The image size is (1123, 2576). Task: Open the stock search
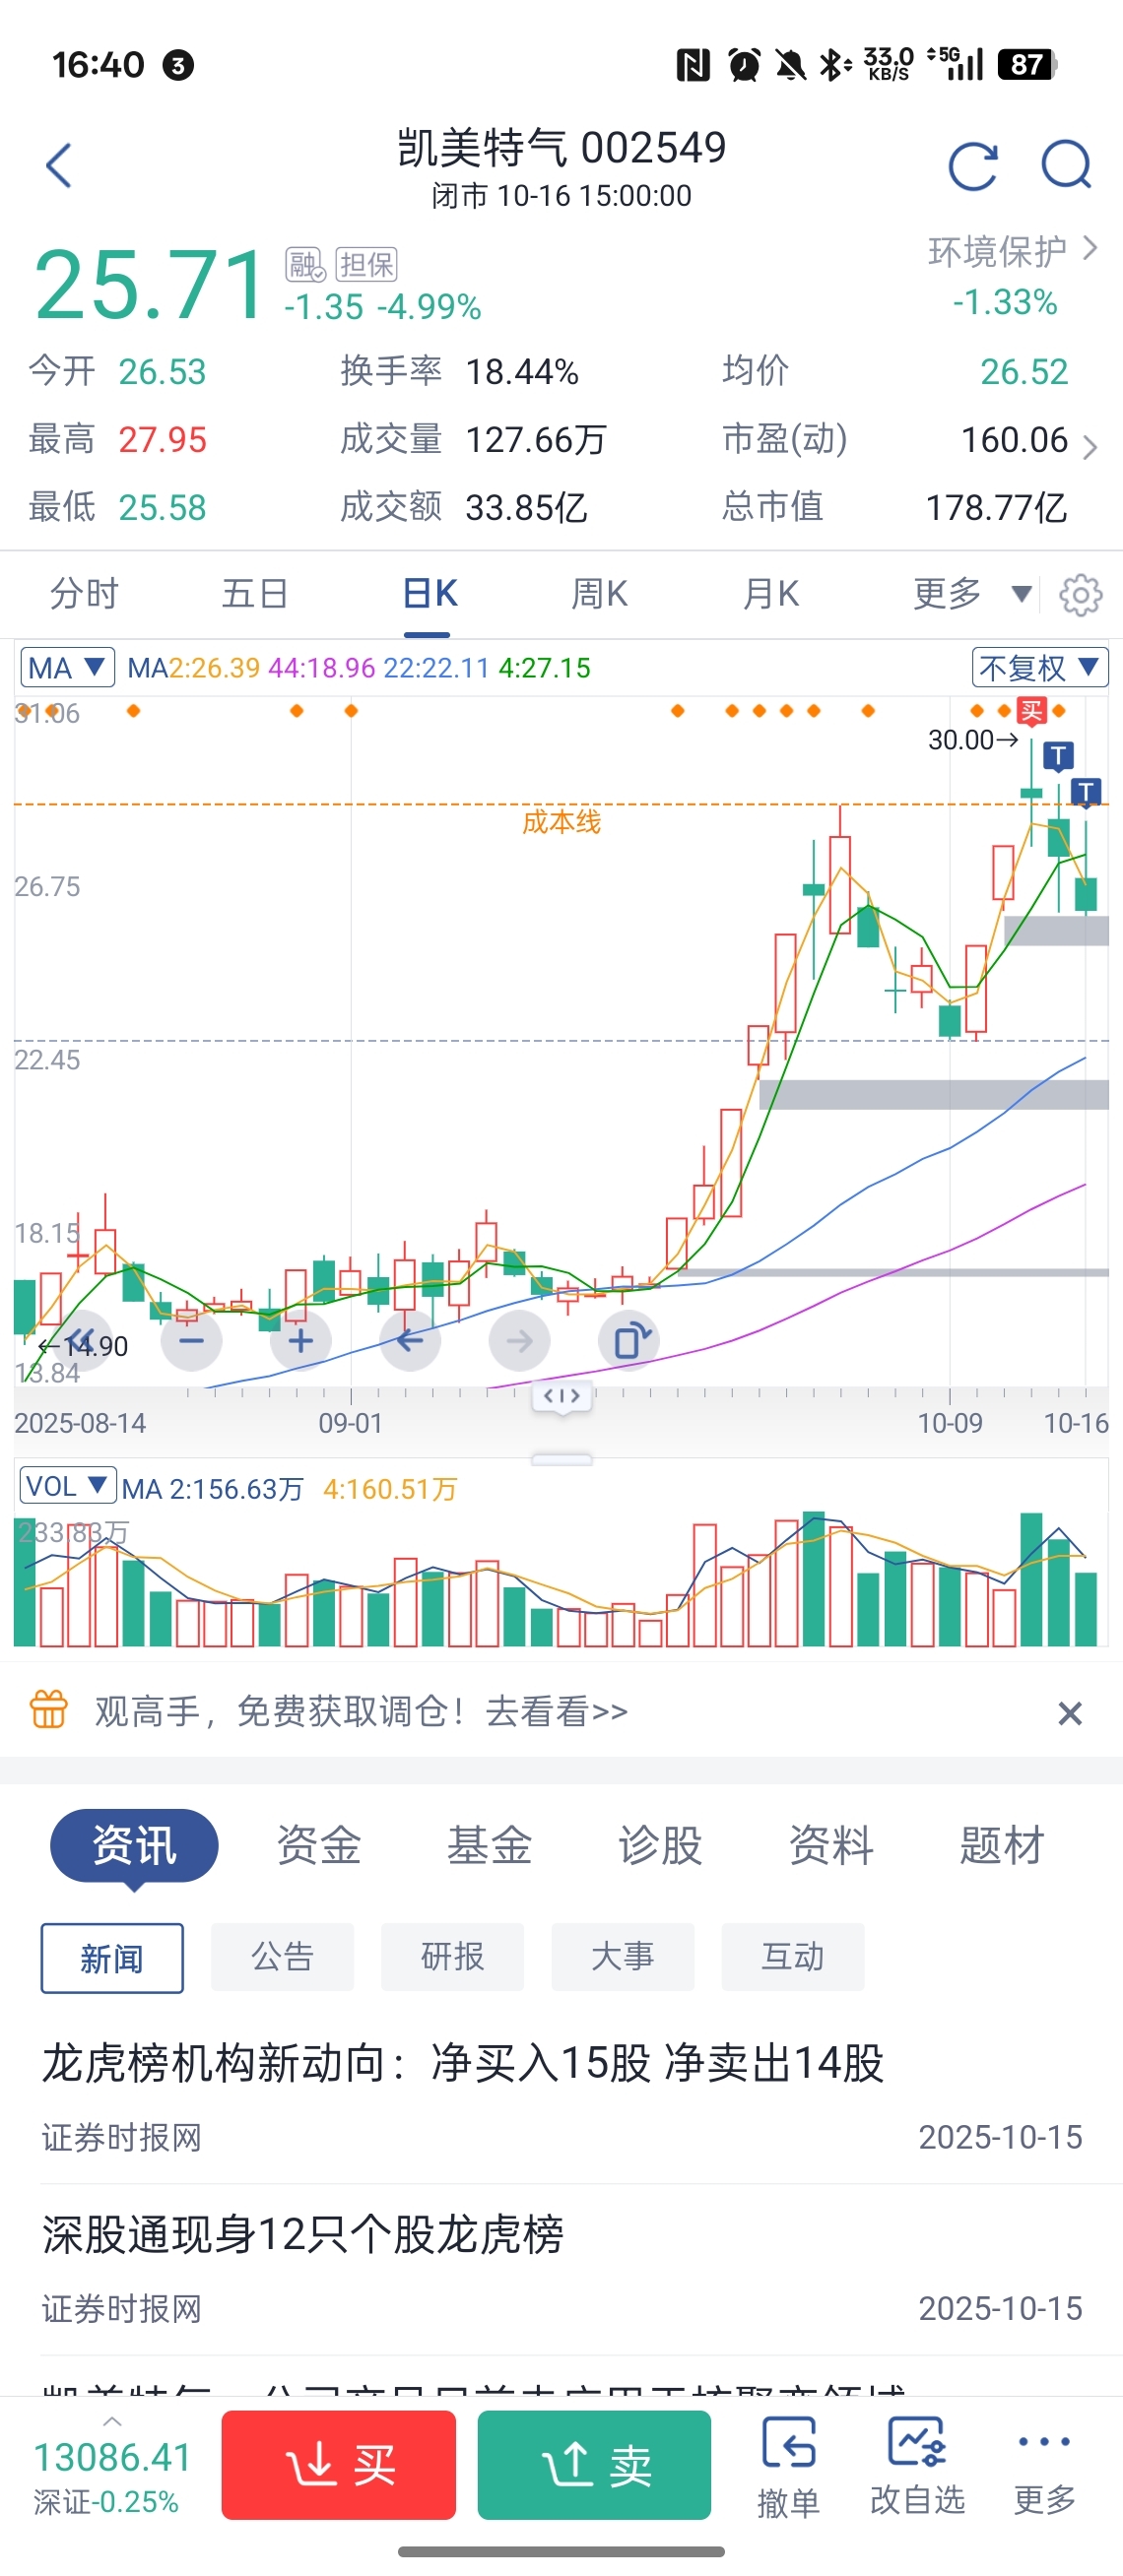tap(1066, 165)
